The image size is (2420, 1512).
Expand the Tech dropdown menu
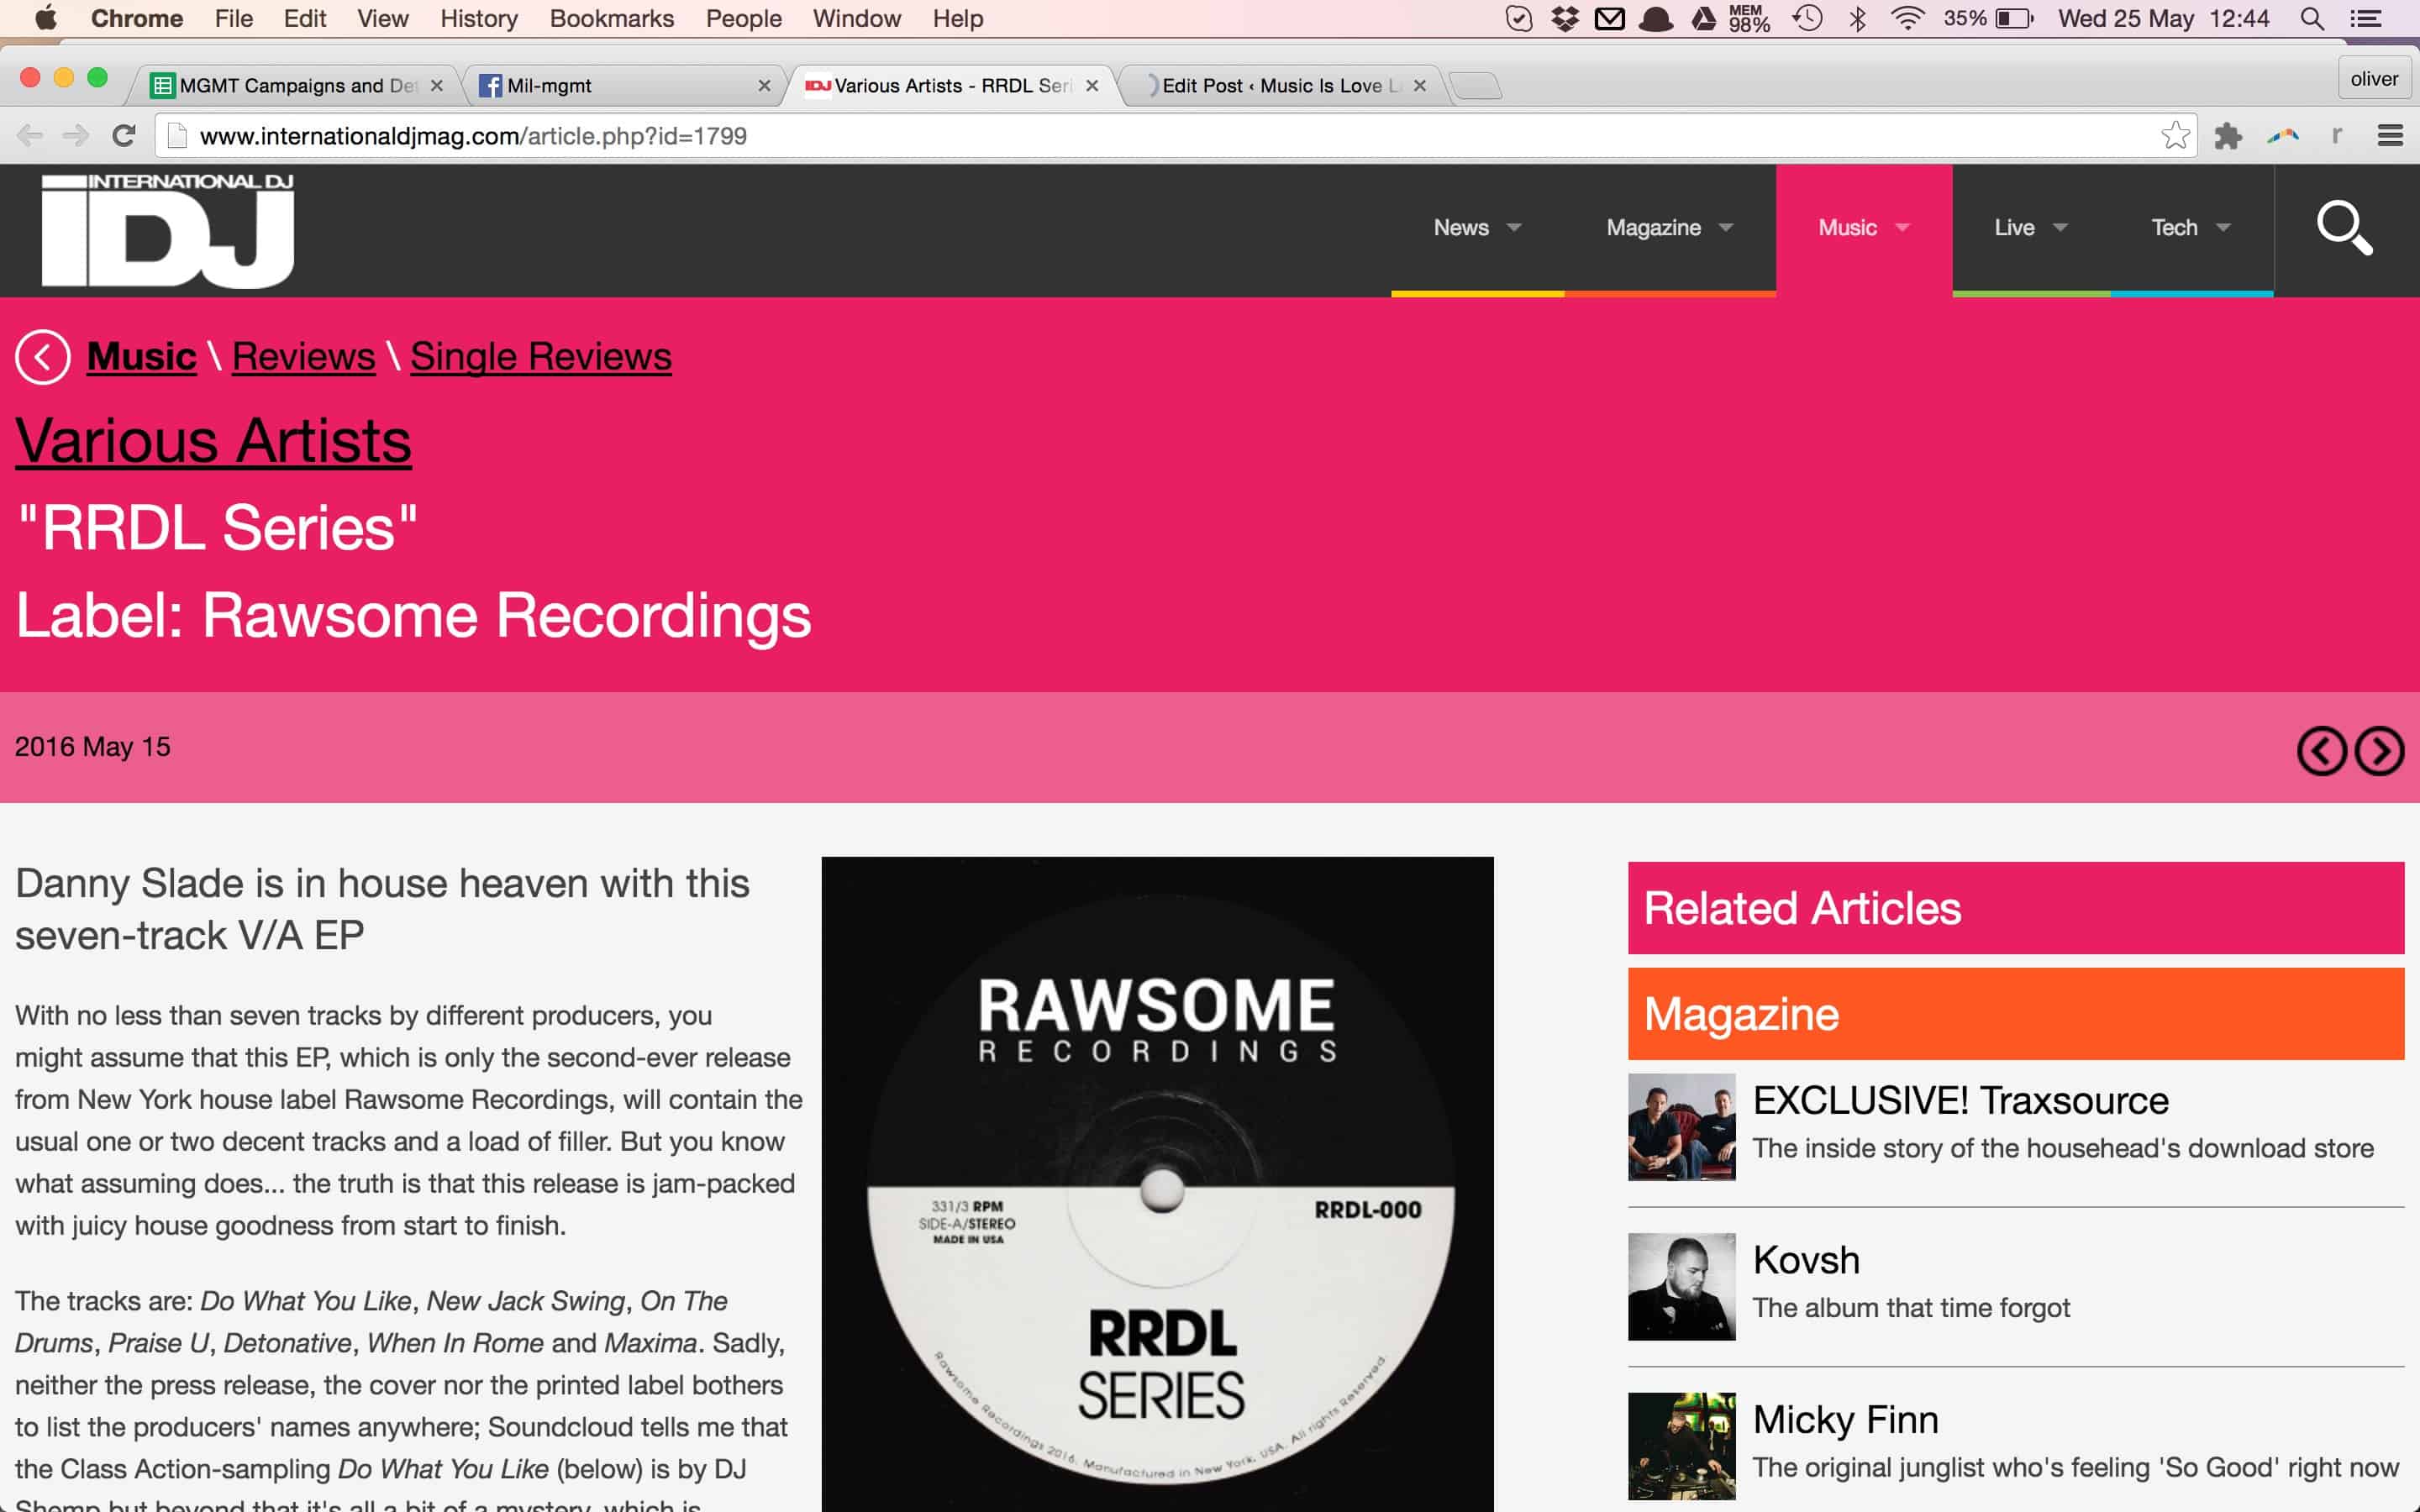coord(2191,228)
